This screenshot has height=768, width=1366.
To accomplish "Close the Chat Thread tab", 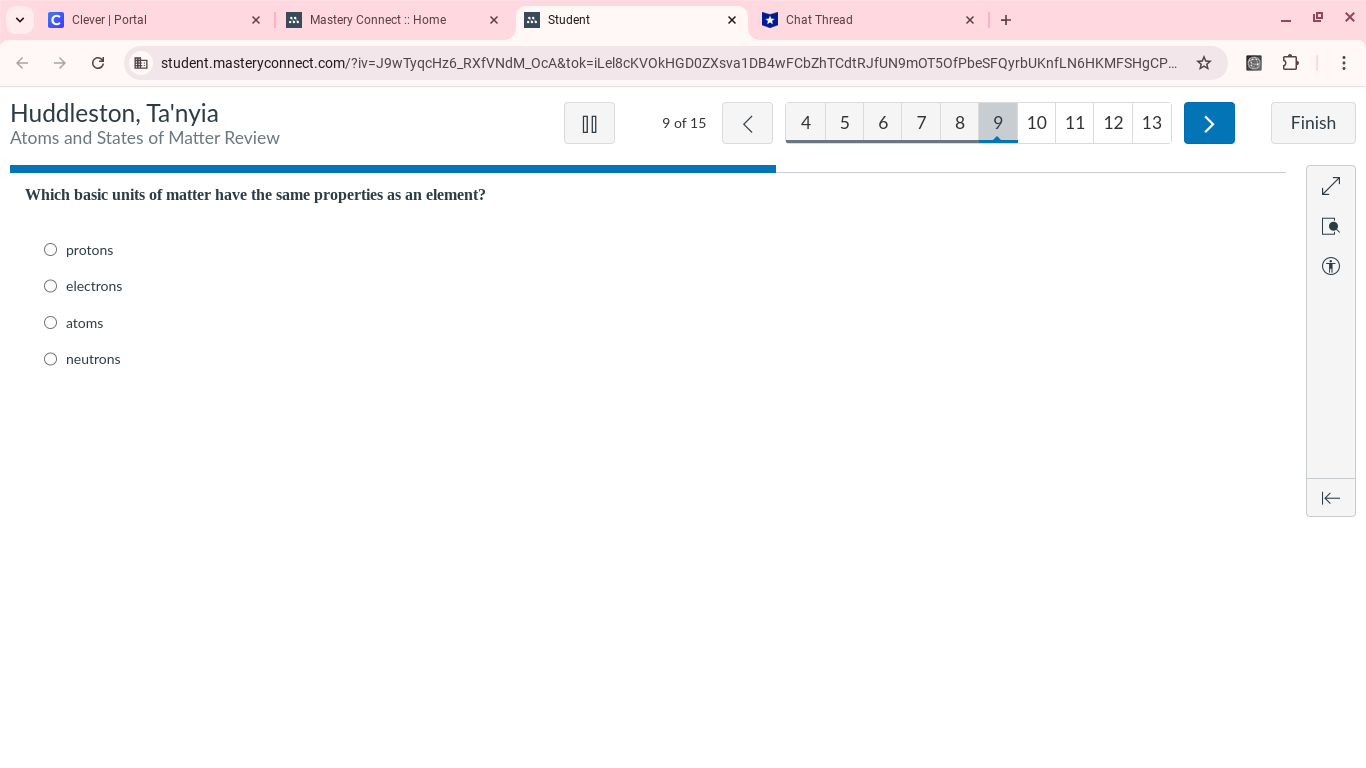I will pyautogui.click(x=970, y=20).
